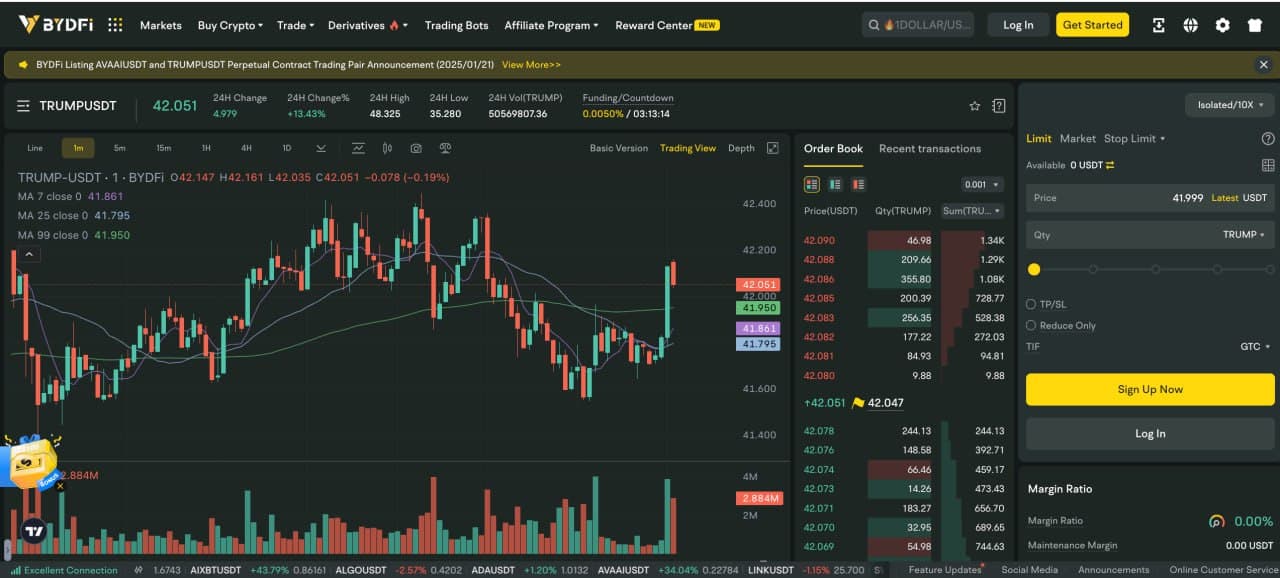This screenshot has width=1280, height=578.
Task: Click the transfer arrows next to Available
Action: pos(1110,165)
